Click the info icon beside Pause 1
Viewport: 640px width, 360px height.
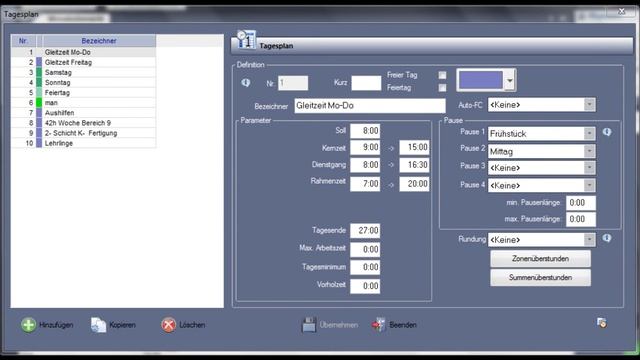[607, 132]
